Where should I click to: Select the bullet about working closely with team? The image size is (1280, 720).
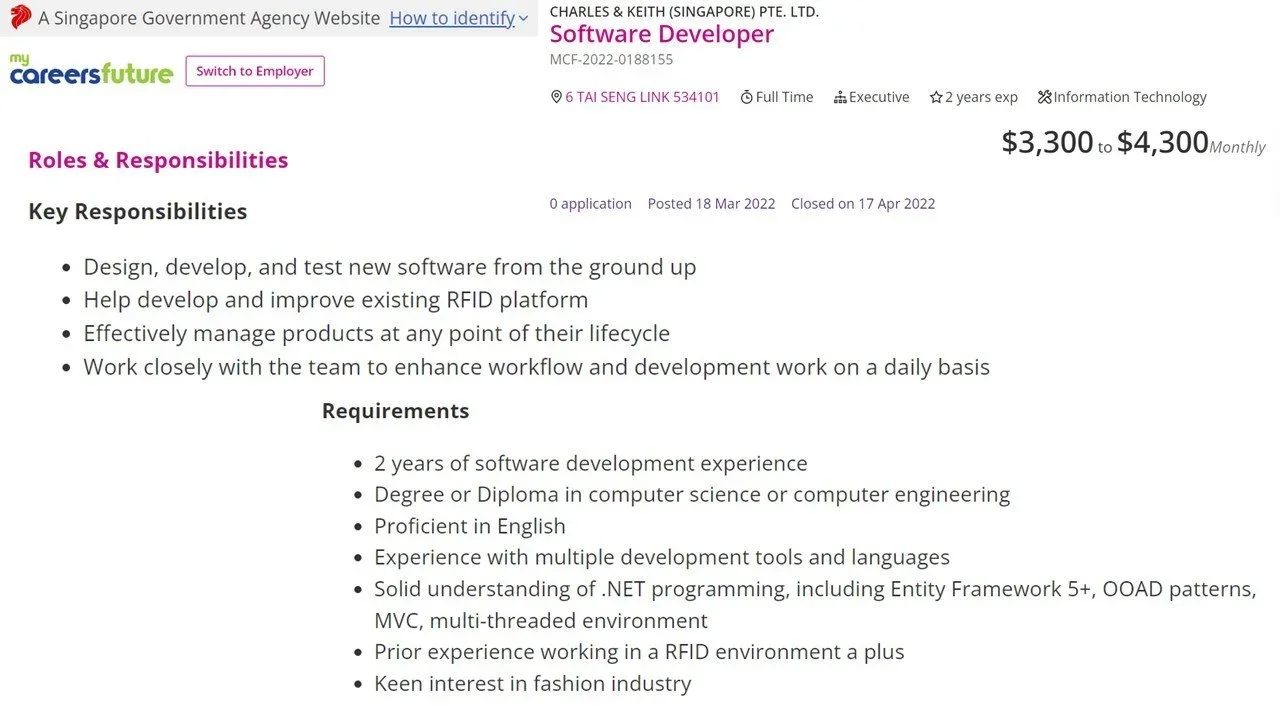pyautogui.click(x=536, y=367)
